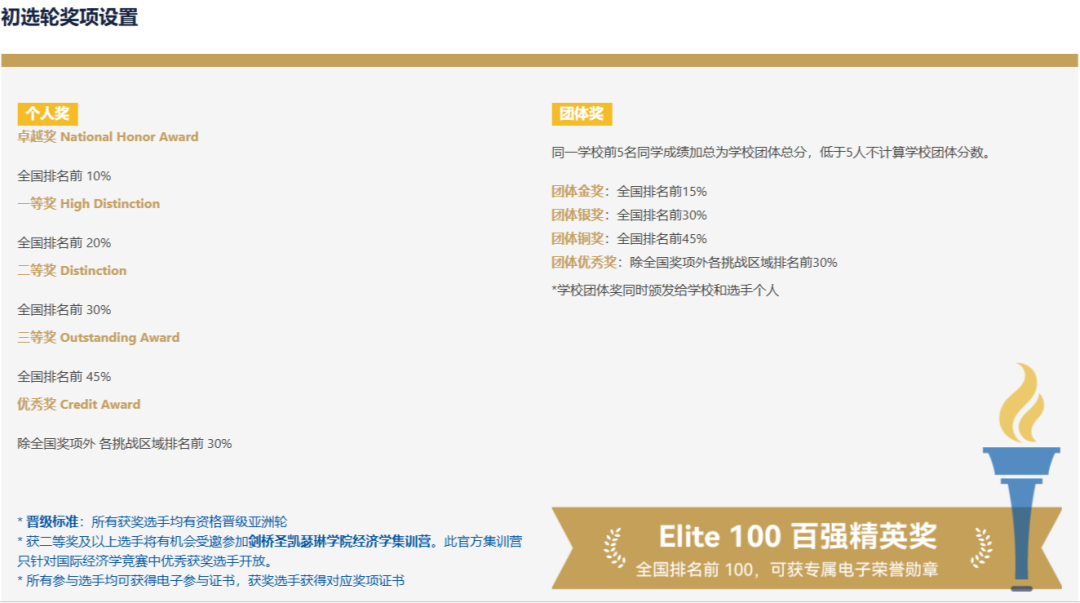Click the right laurel icon on banner
Viewport: 1080px width, 603px height.
tap(982, 548)
